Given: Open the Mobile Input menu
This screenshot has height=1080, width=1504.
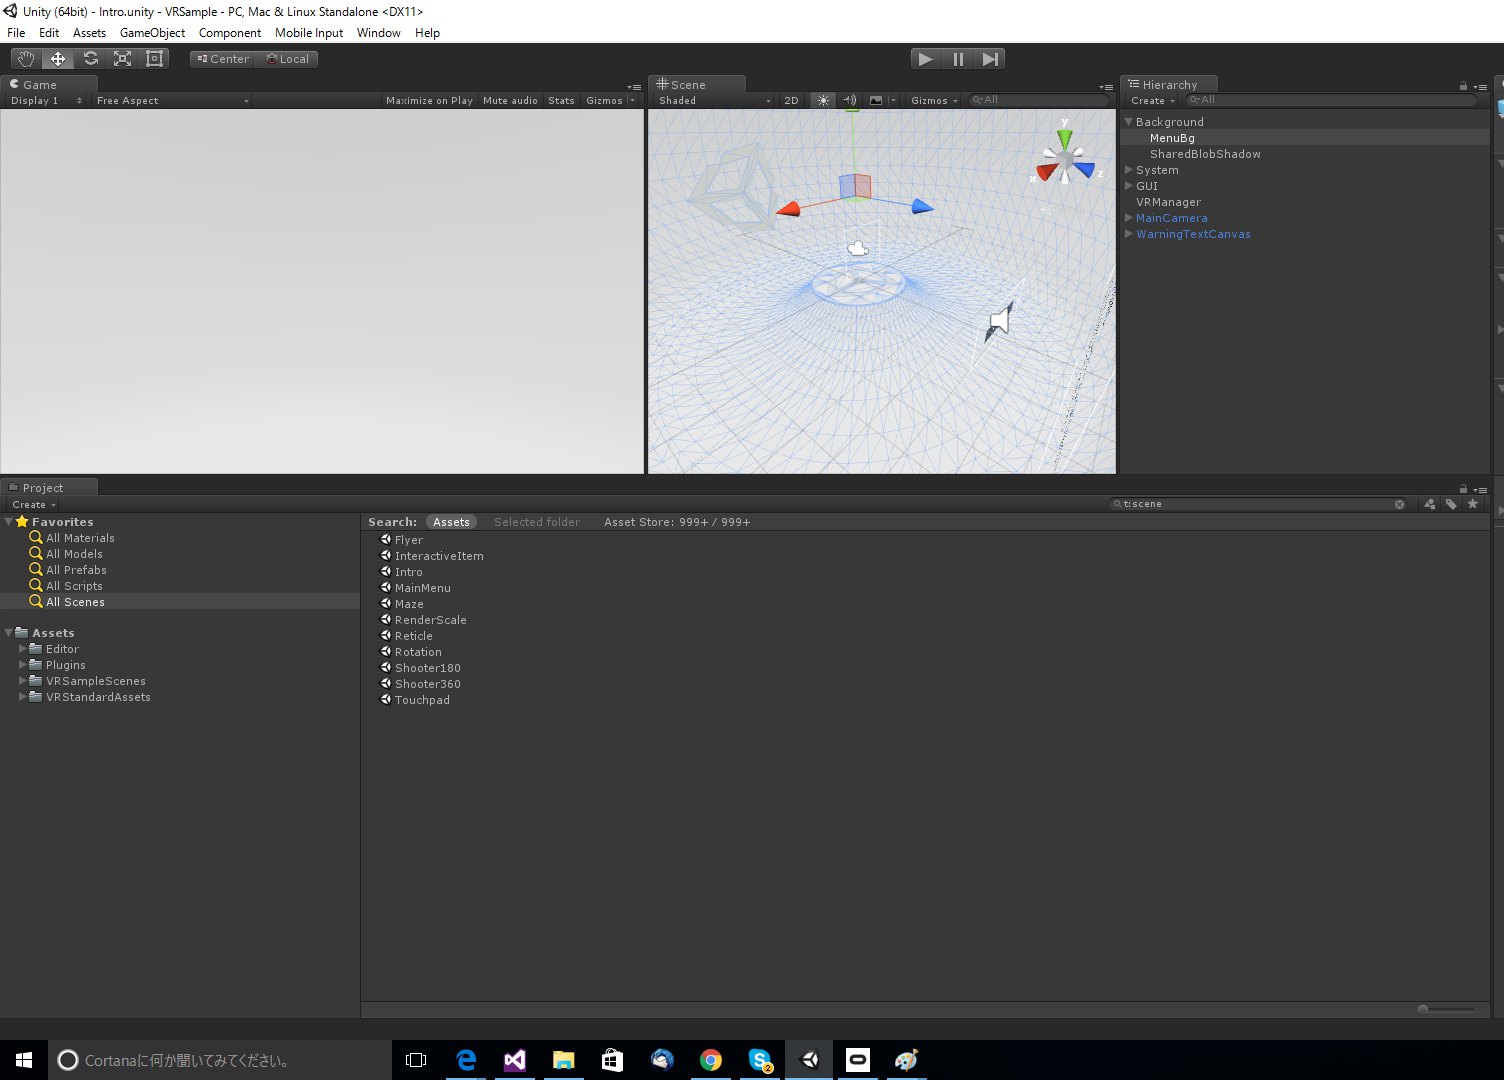Looking at the screenshot, I should 309,33.
